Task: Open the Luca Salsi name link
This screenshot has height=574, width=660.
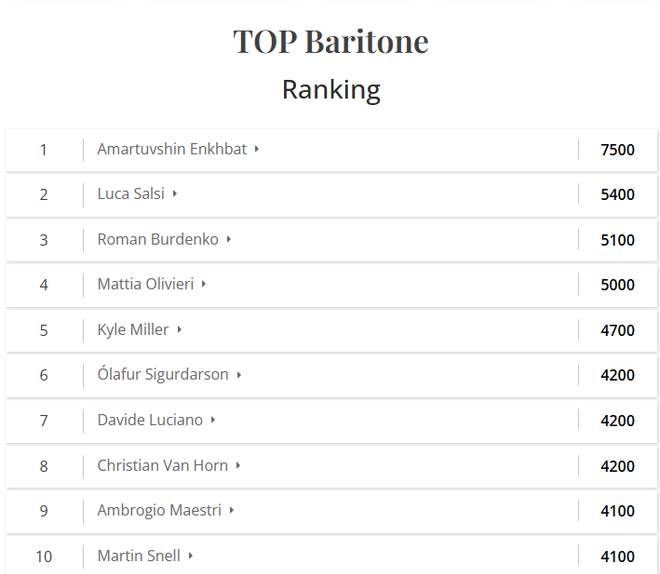Action: [130, 194]
